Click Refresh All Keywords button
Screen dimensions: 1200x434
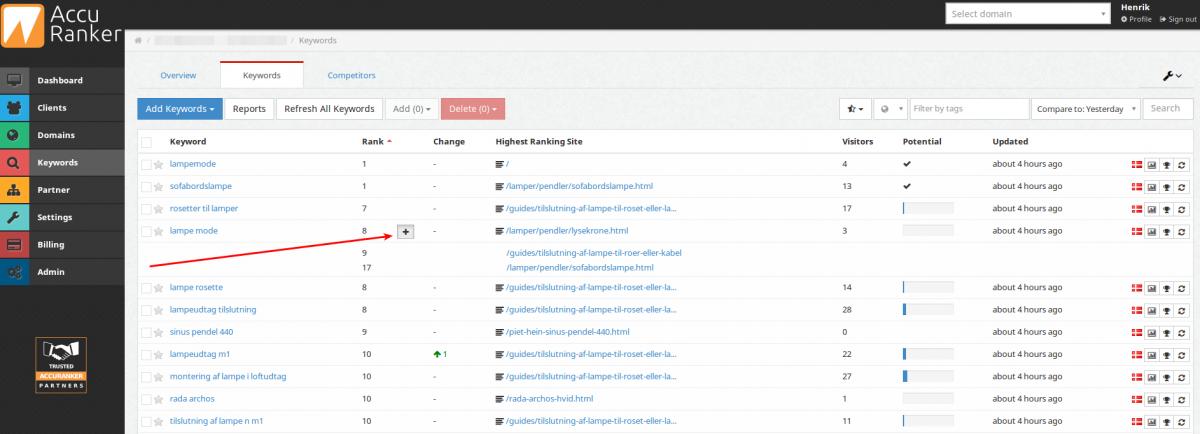coord(329,108)
